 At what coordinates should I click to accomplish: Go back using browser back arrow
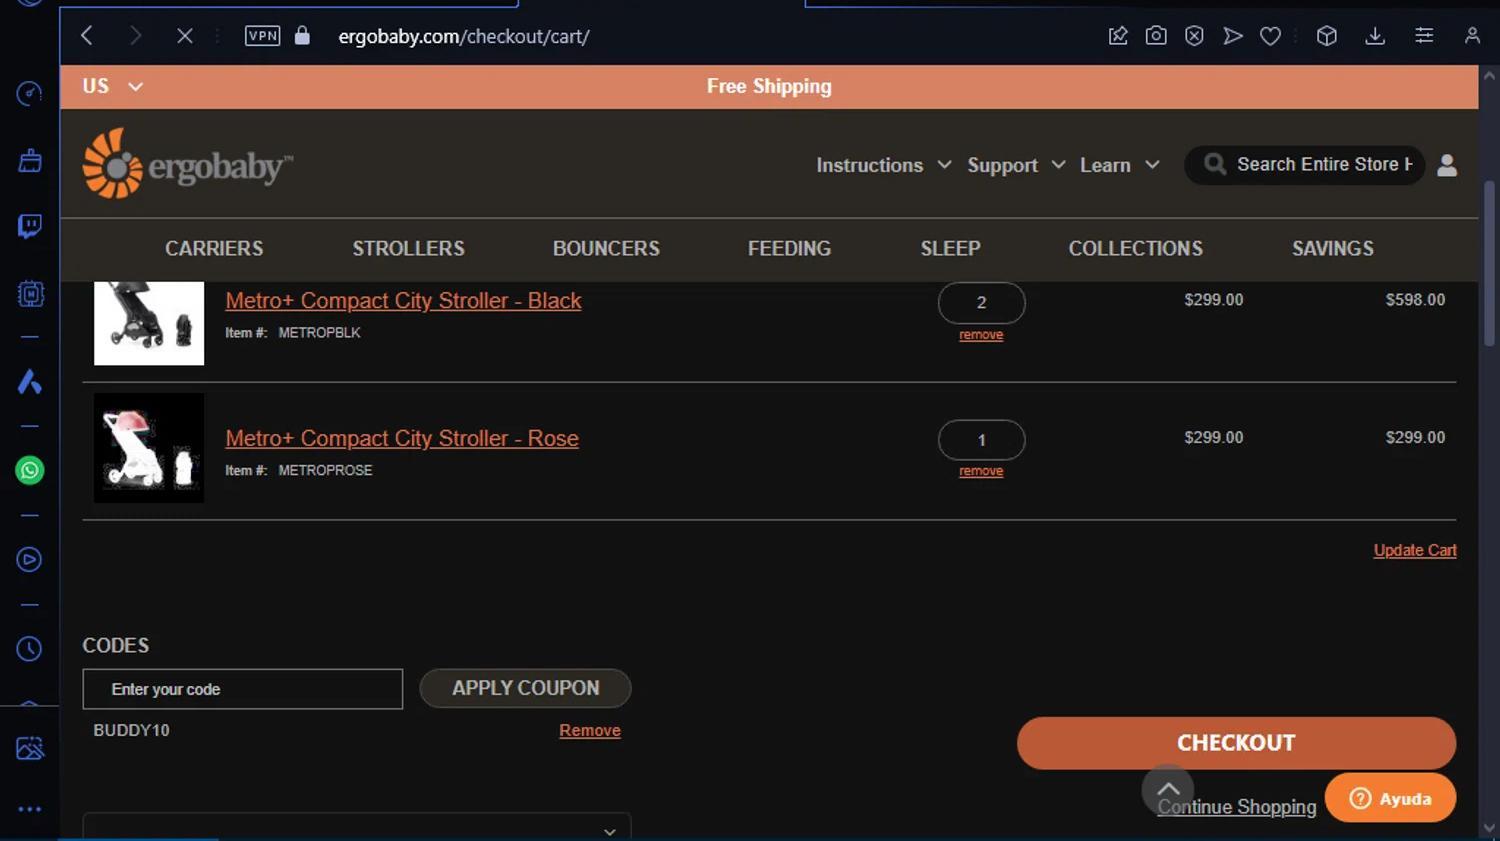click(87, 36)
